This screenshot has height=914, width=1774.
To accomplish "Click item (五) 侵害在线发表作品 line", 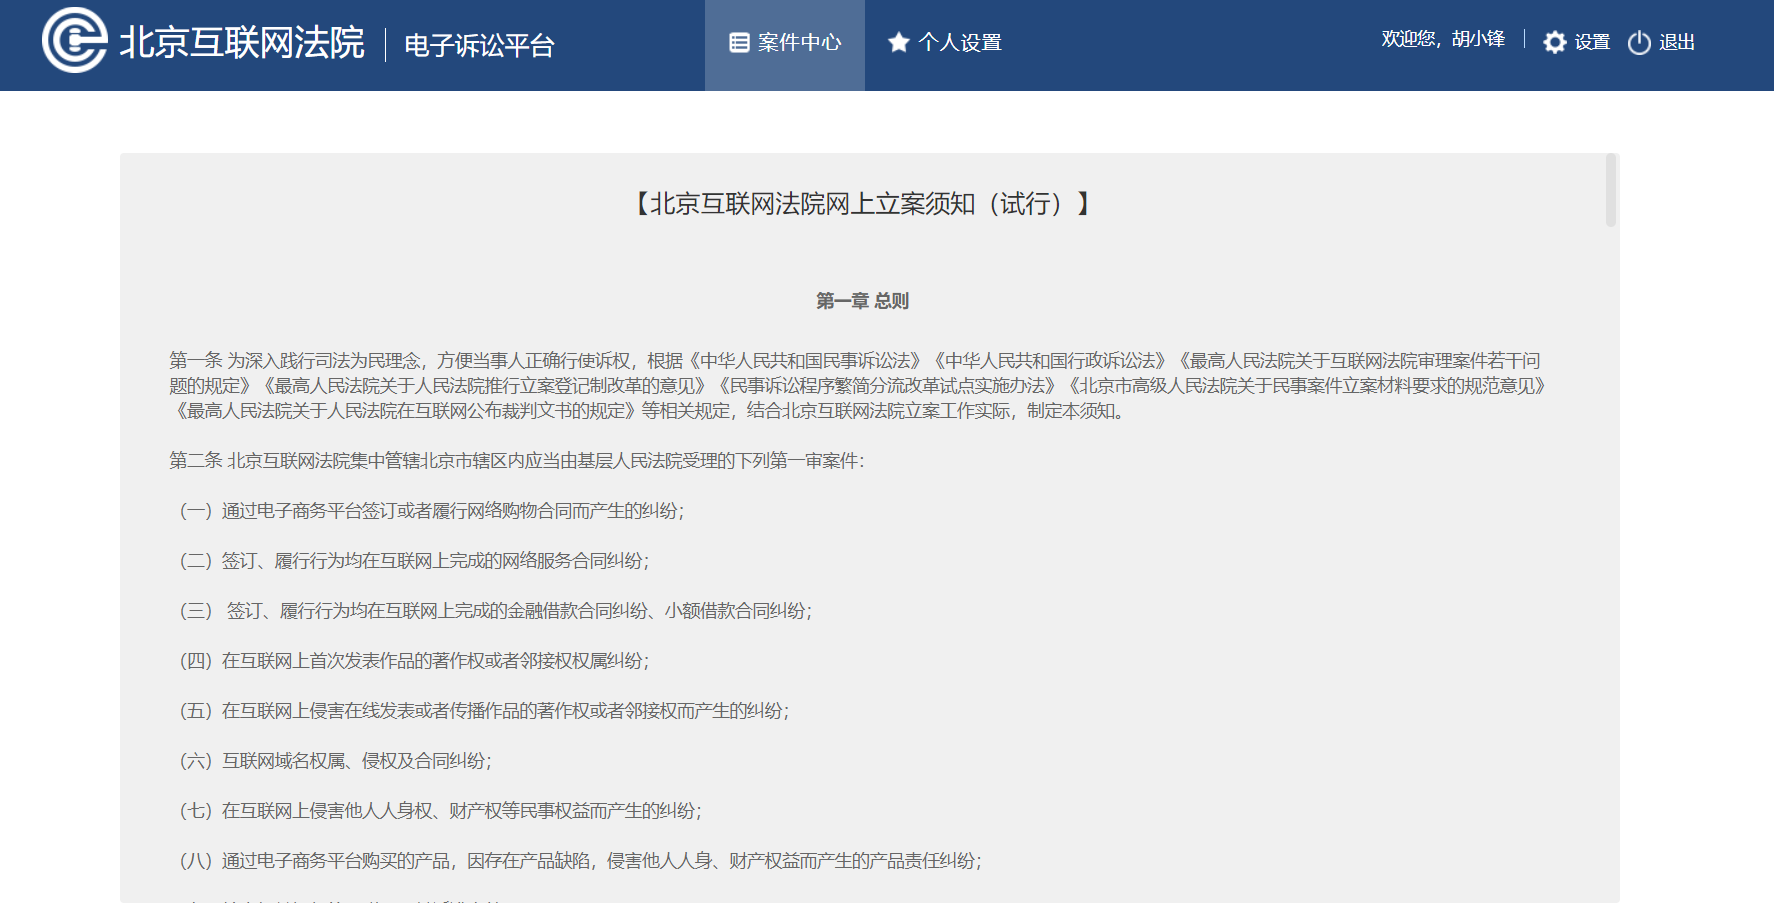I will pyautogui.click(x=484, y=711).
